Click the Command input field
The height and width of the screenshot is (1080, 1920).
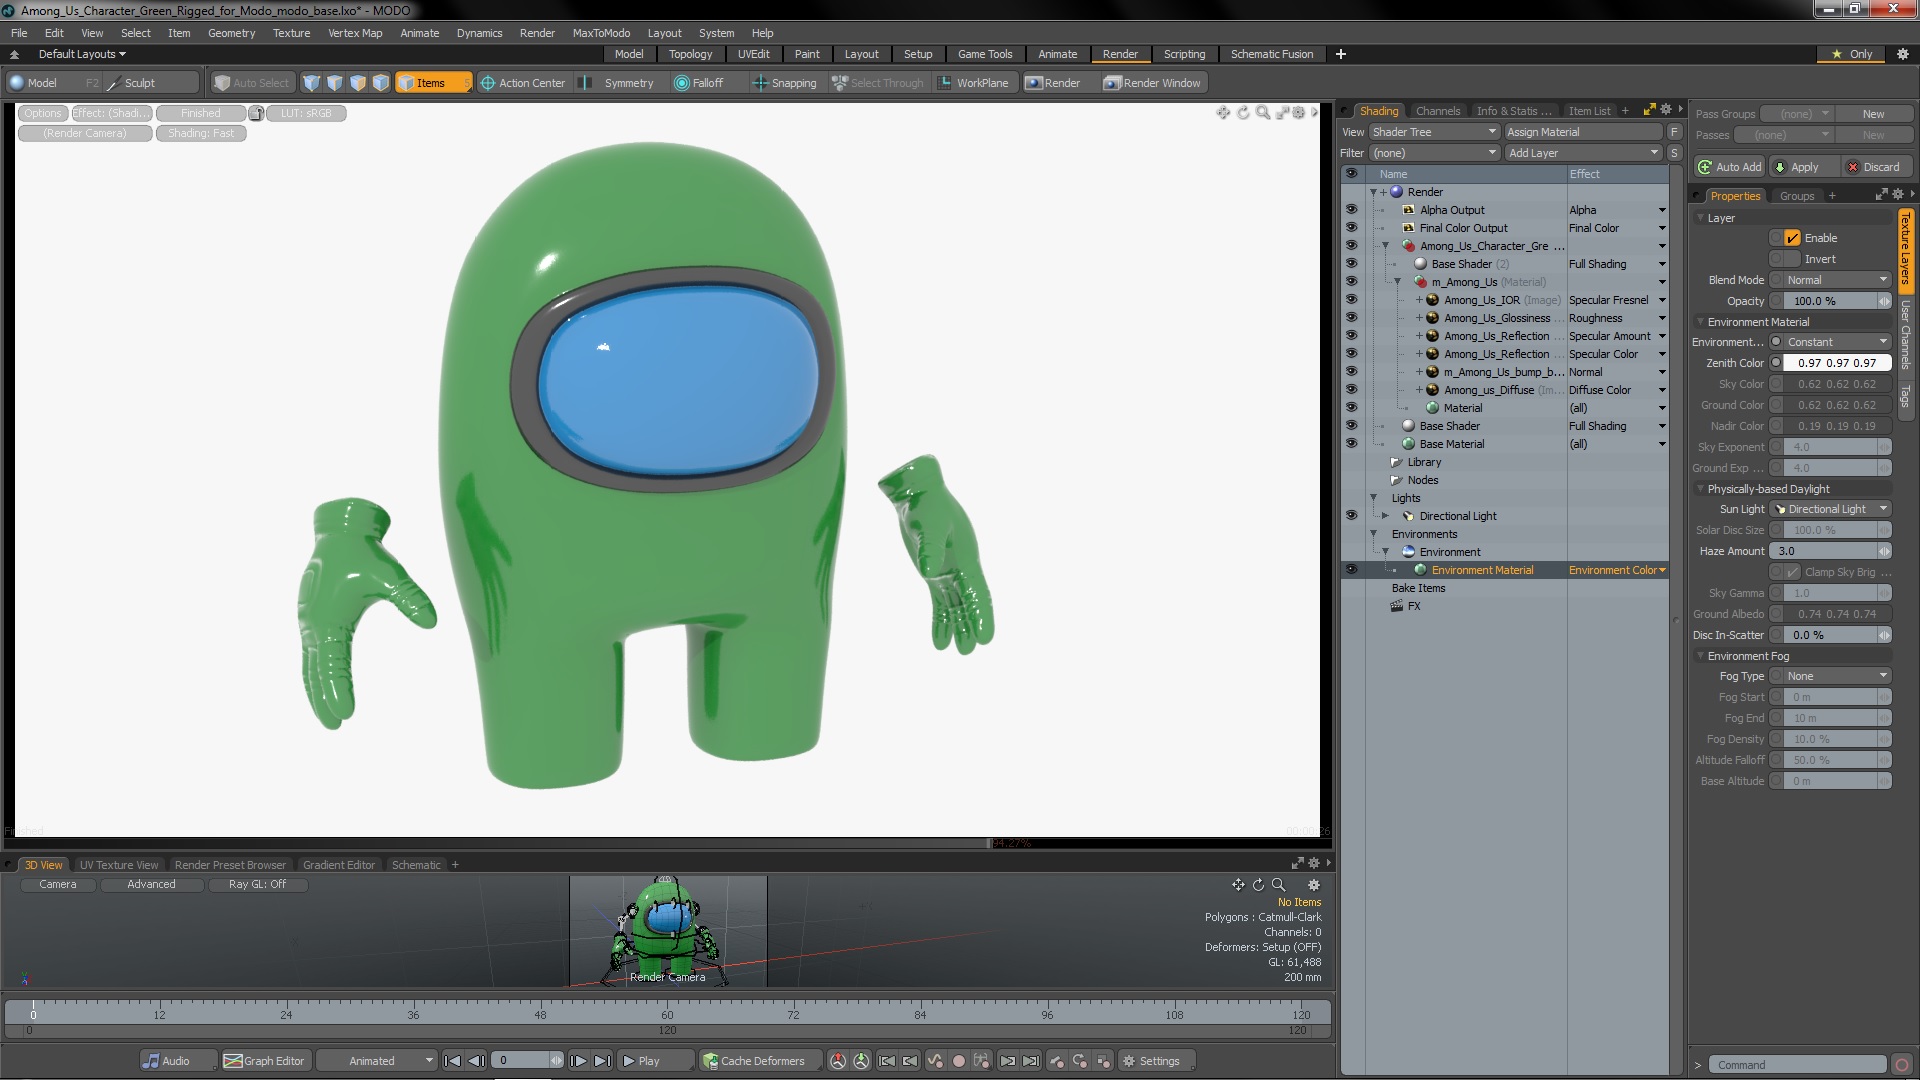tap(1797, 1065)
